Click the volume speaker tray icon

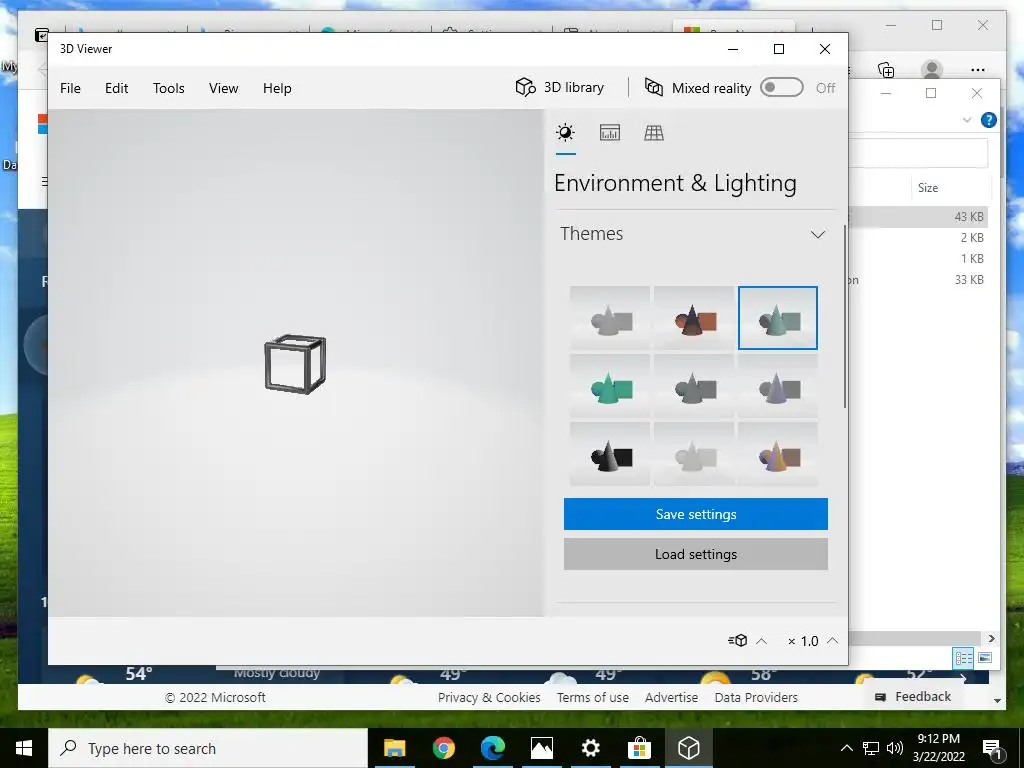tap(895, 748)
